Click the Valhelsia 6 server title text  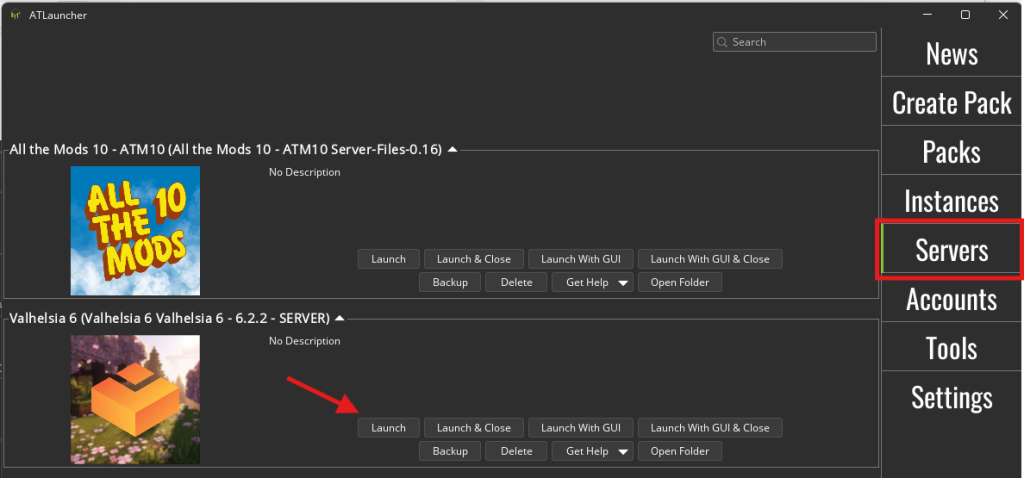point(169,319)
